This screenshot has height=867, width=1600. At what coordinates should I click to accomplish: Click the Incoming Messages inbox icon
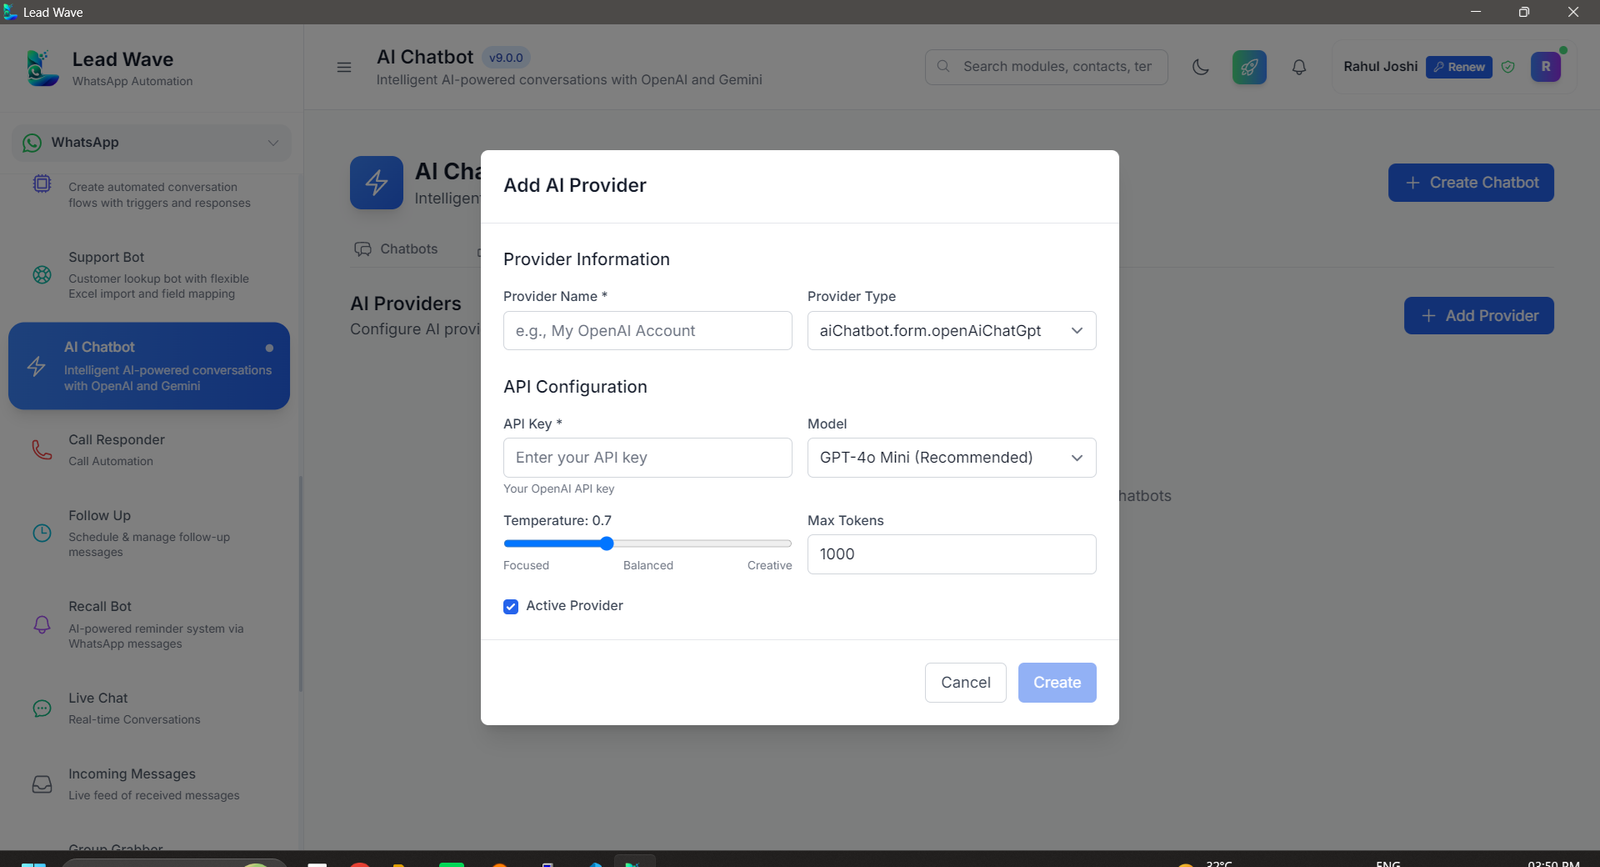(x=42, y=784)
